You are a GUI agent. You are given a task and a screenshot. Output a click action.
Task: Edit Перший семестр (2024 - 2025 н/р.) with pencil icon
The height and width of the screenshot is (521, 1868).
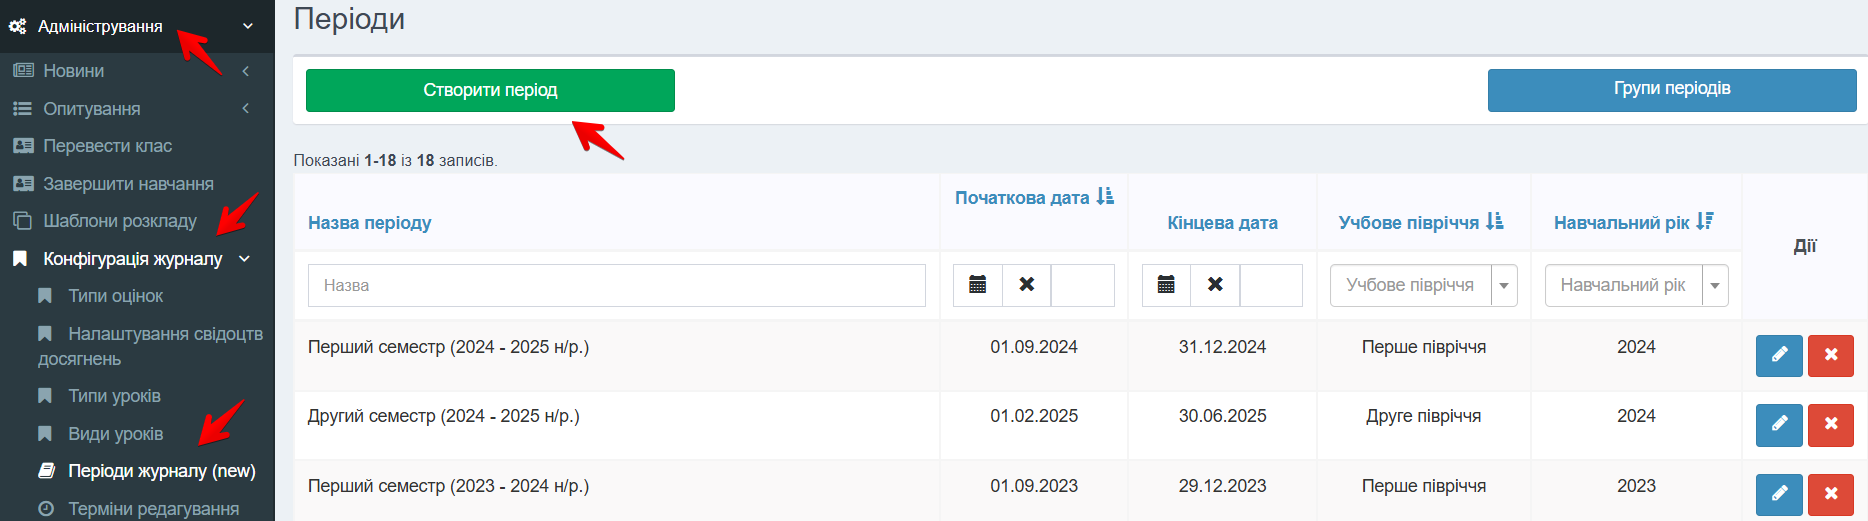[x=1779, y=355]
